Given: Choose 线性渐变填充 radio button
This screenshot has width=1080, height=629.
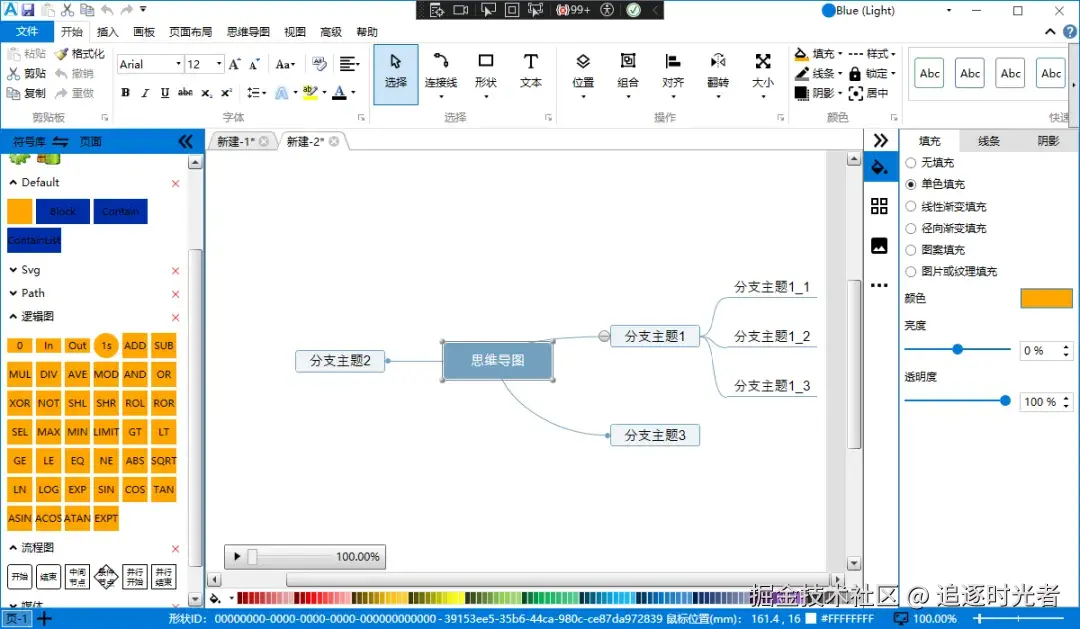Looking at the screenshot, I should click(911, 206).
